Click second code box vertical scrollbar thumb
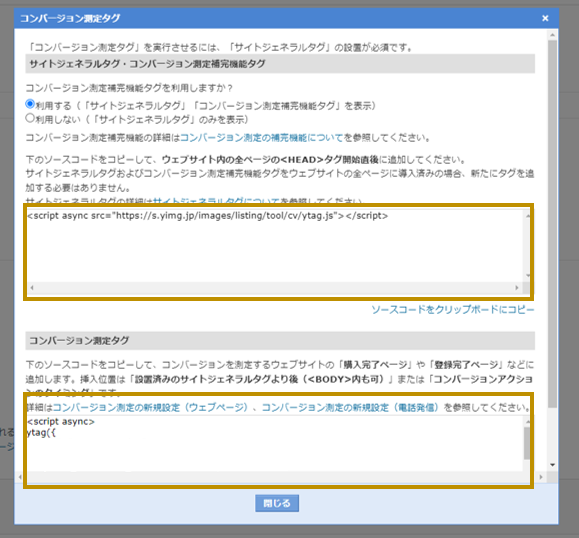579x538 pixels. tap(527, 443)
